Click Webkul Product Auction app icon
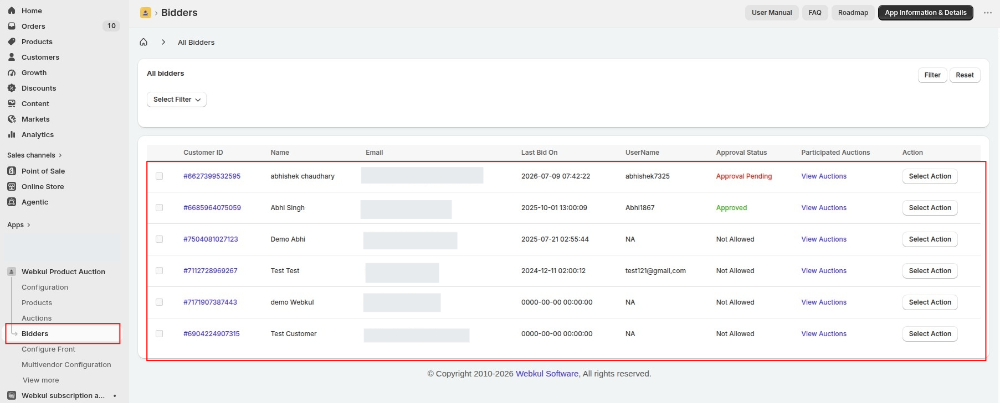Screen dimensions: 1000x403 click(x=11, y=272)
